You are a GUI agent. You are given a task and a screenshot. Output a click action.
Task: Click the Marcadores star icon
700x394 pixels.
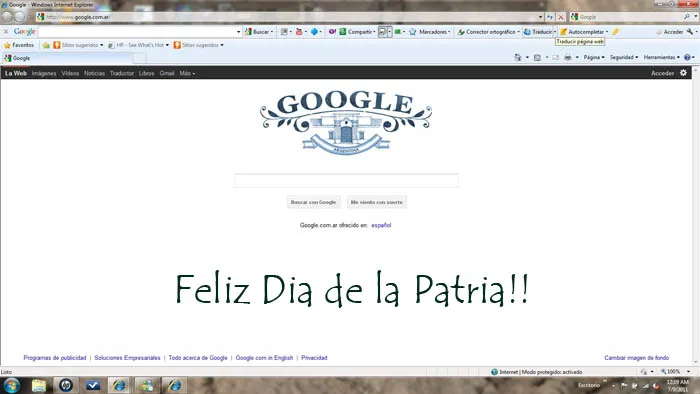[x=412, y=32]
